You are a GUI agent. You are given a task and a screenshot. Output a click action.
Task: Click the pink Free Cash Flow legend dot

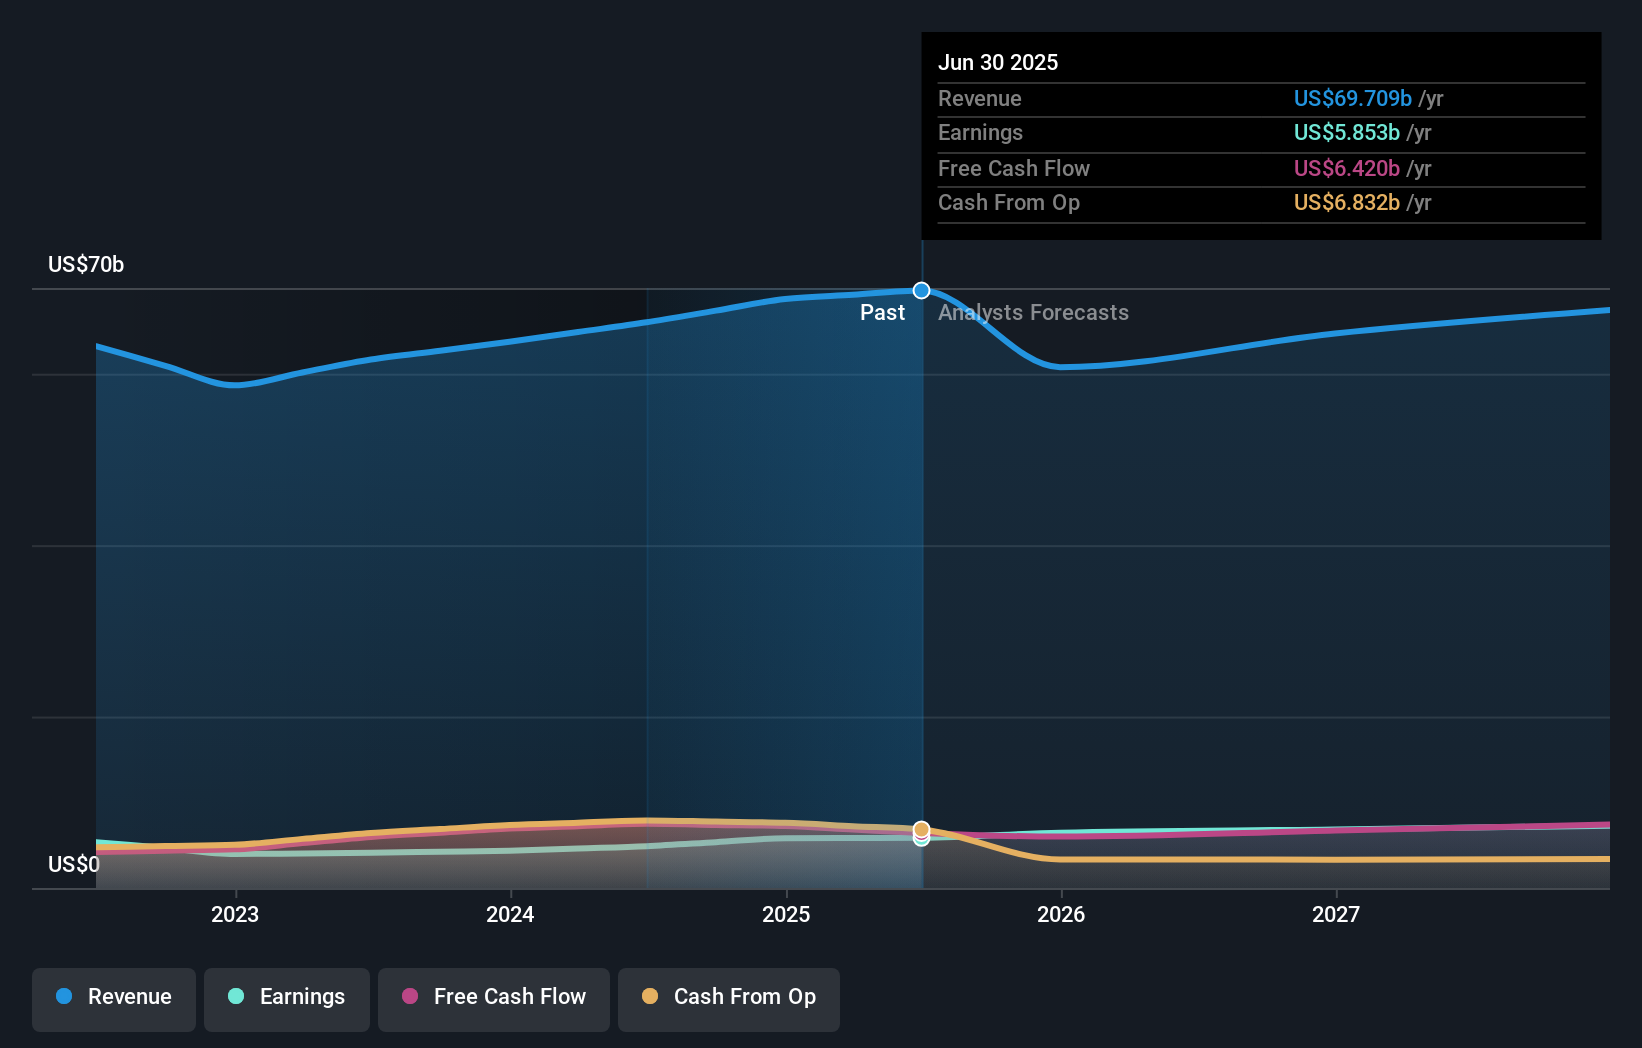(x=410, y=997)
